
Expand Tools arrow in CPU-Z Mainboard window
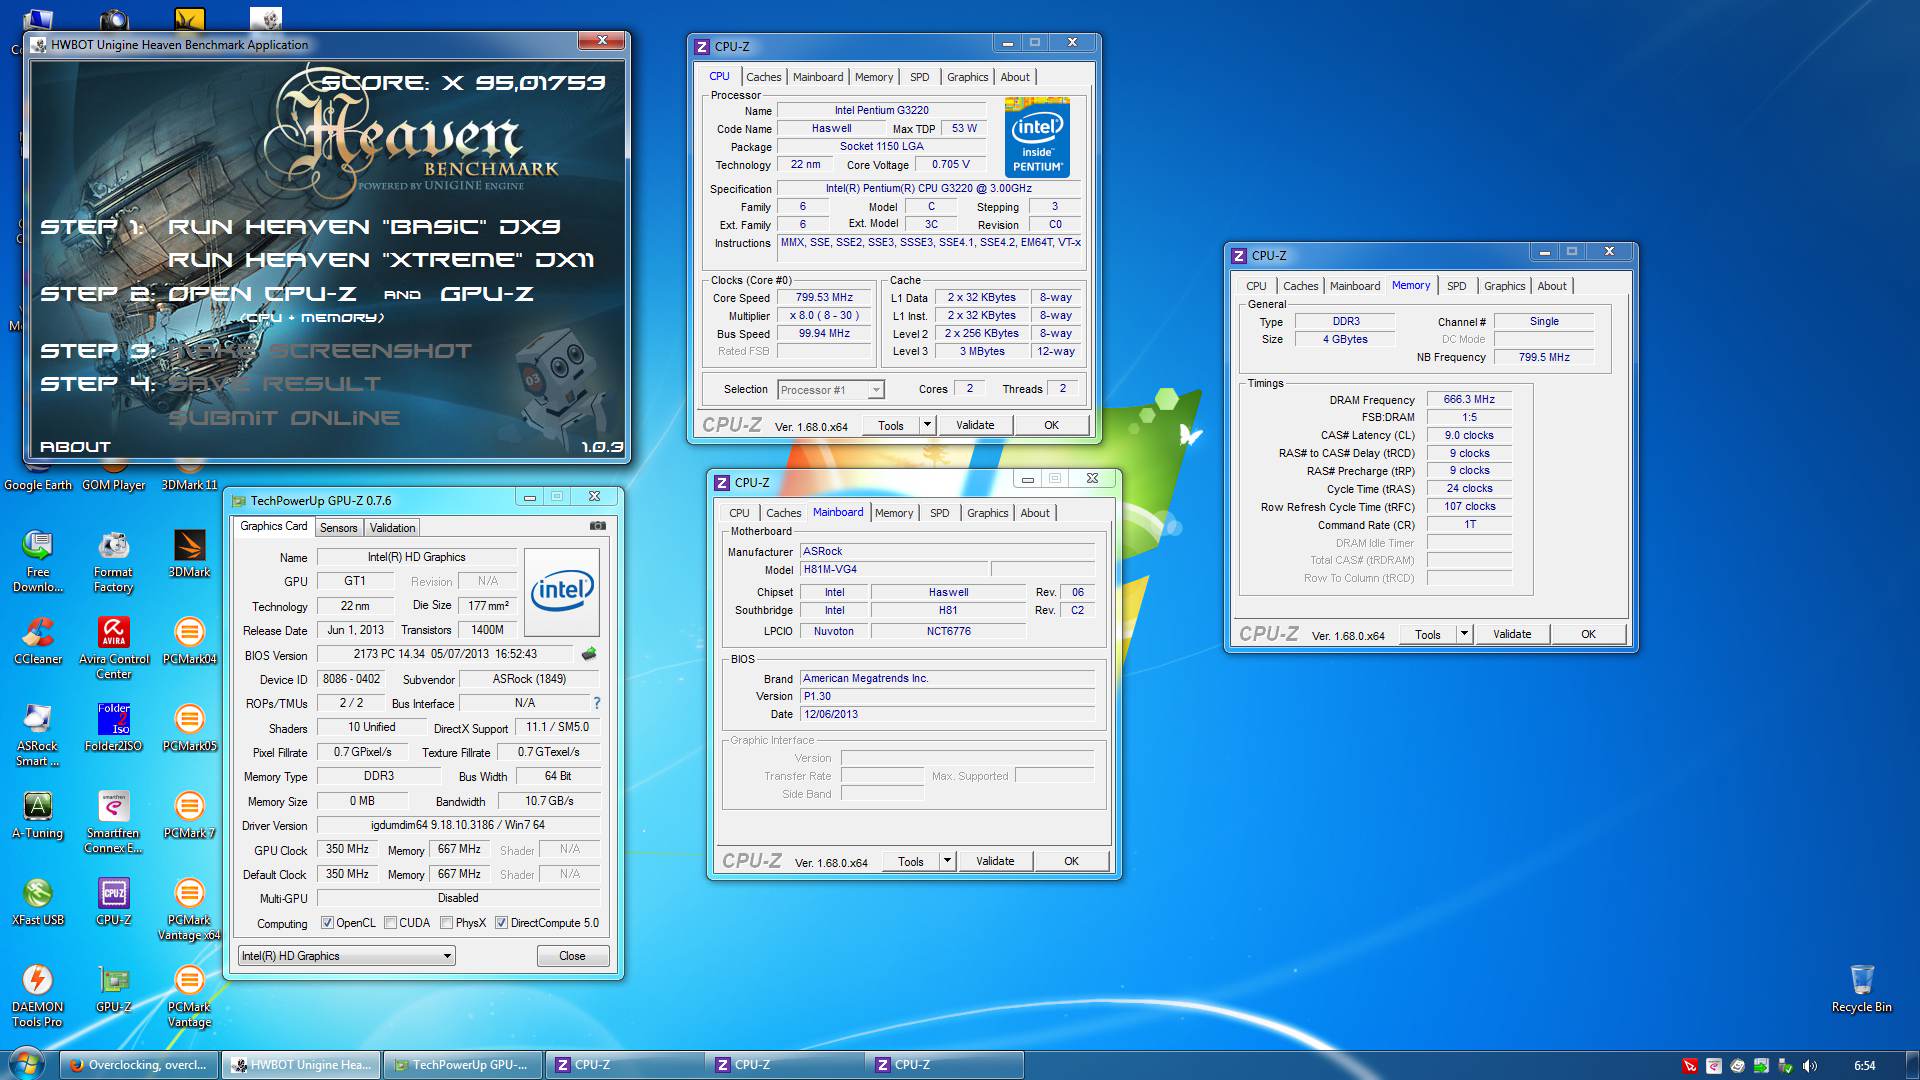coord(947,861)
